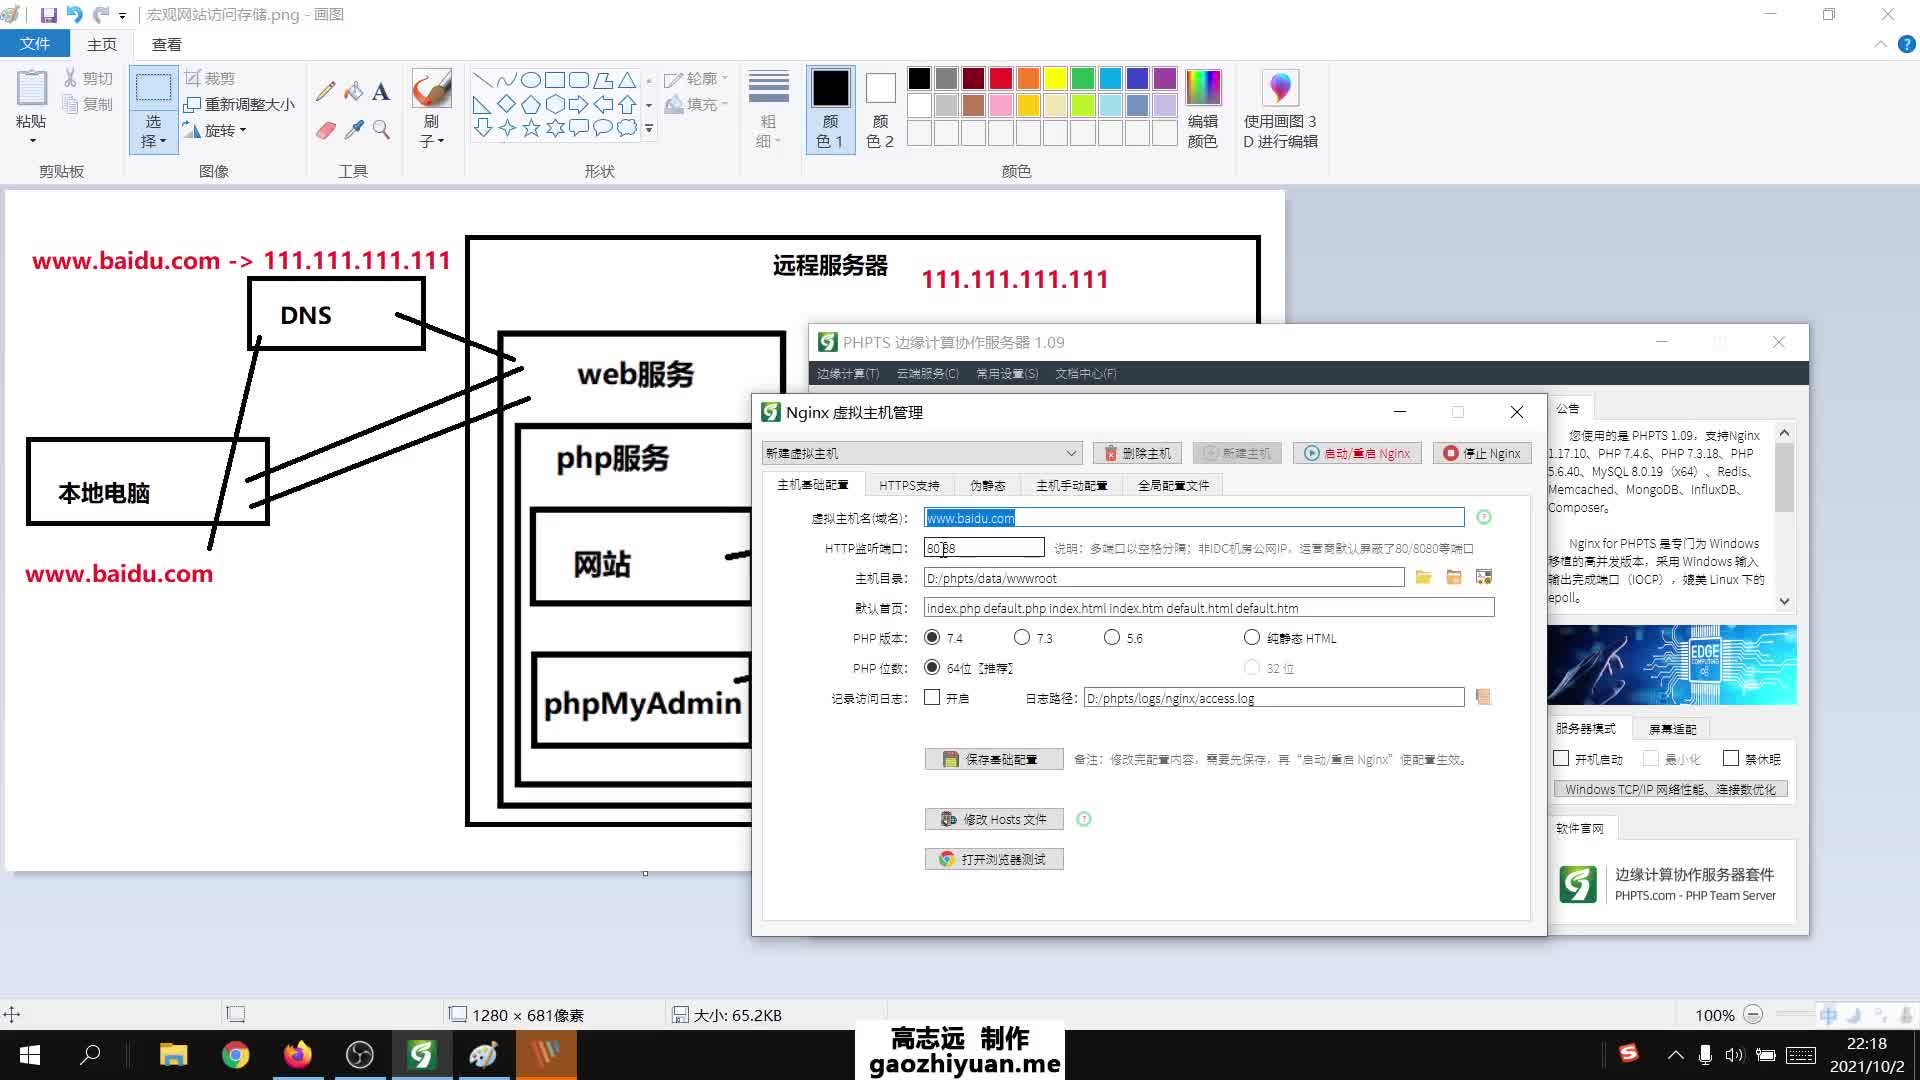Switch to the 主机手动配置 tab

coord(1071,485)
